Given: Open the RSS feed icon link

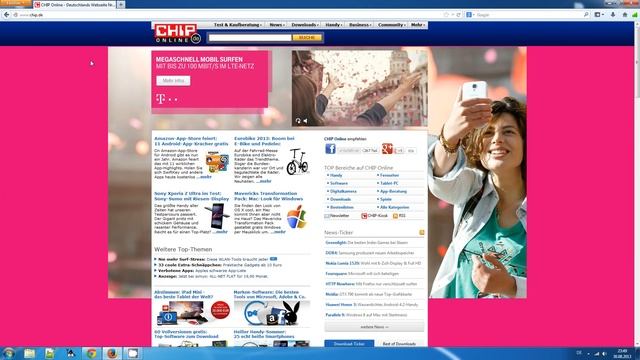Looking at the screenshot, I should click(x=399, y=216).
